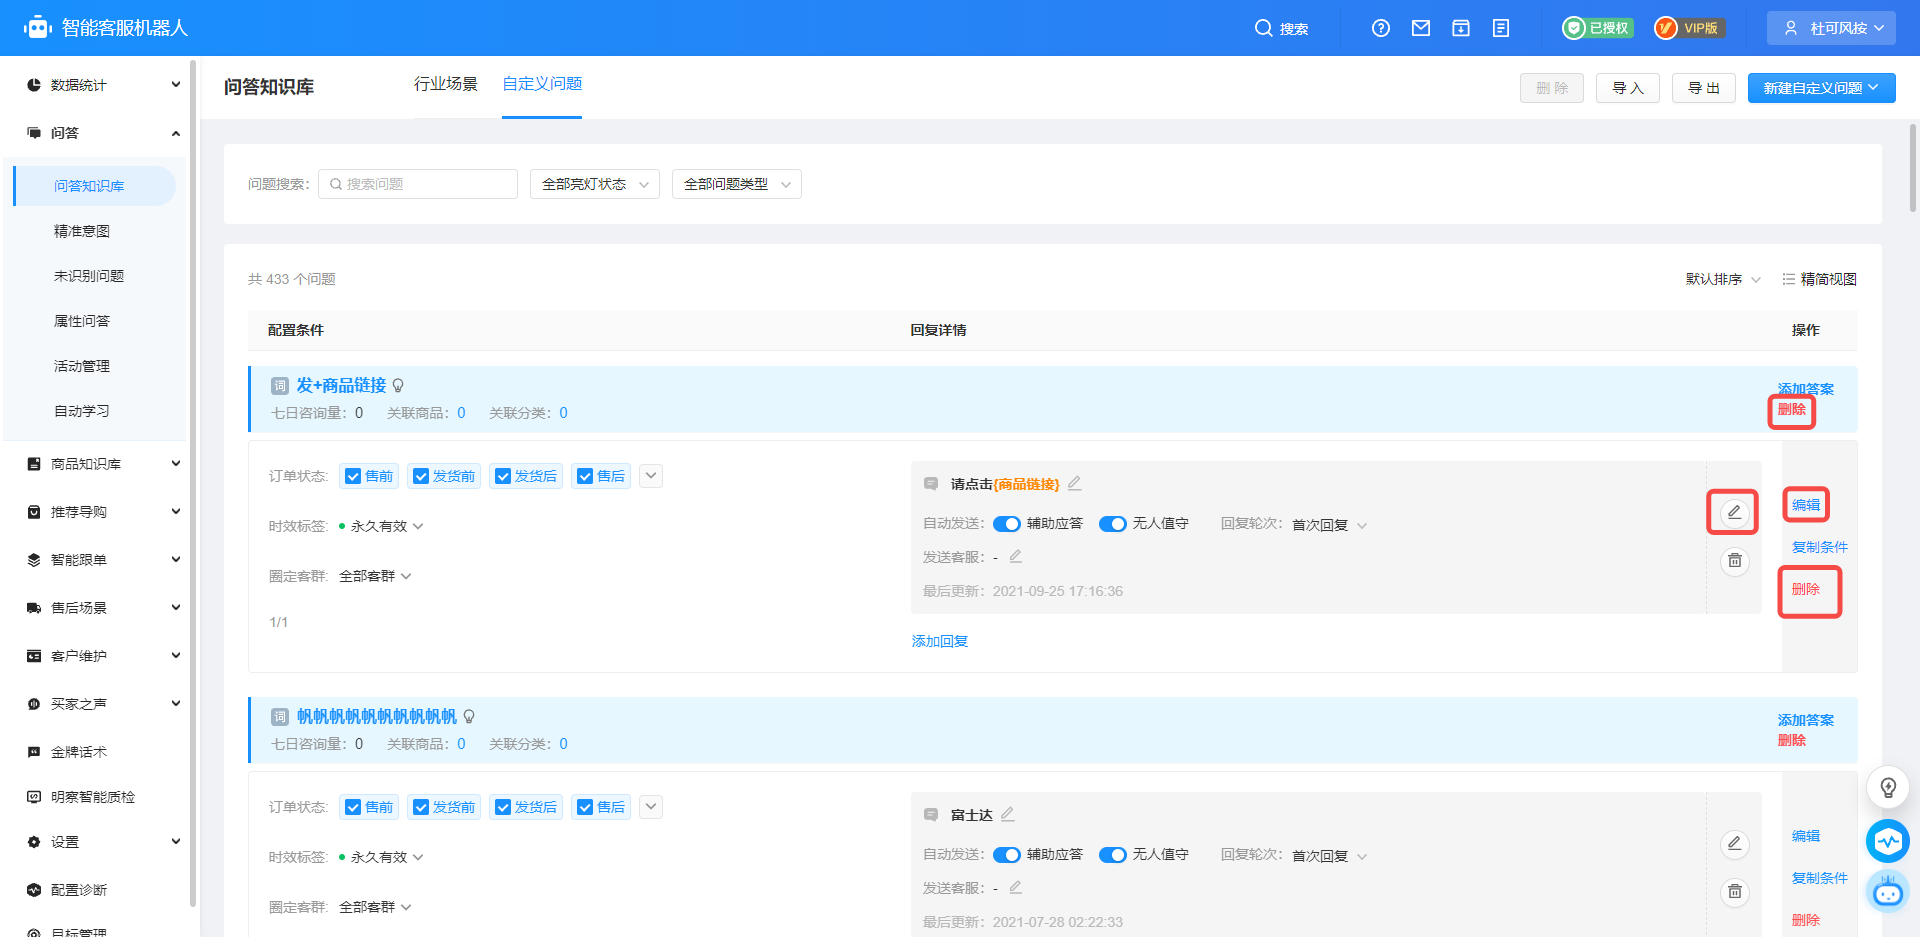Viewport: 1920px width, 937px height.
Task: Click the floating blue activity monitor button
Action: 1888,841
